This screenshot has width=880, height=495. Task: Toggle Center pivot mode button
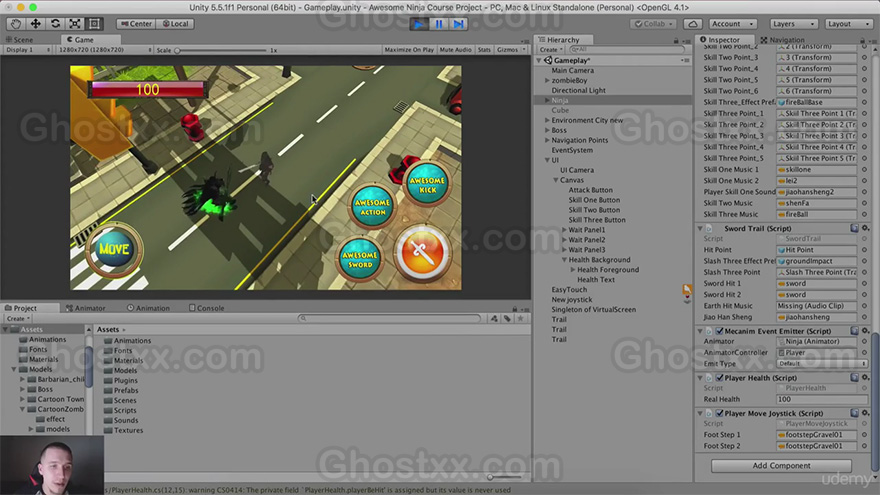pos(136,24)
